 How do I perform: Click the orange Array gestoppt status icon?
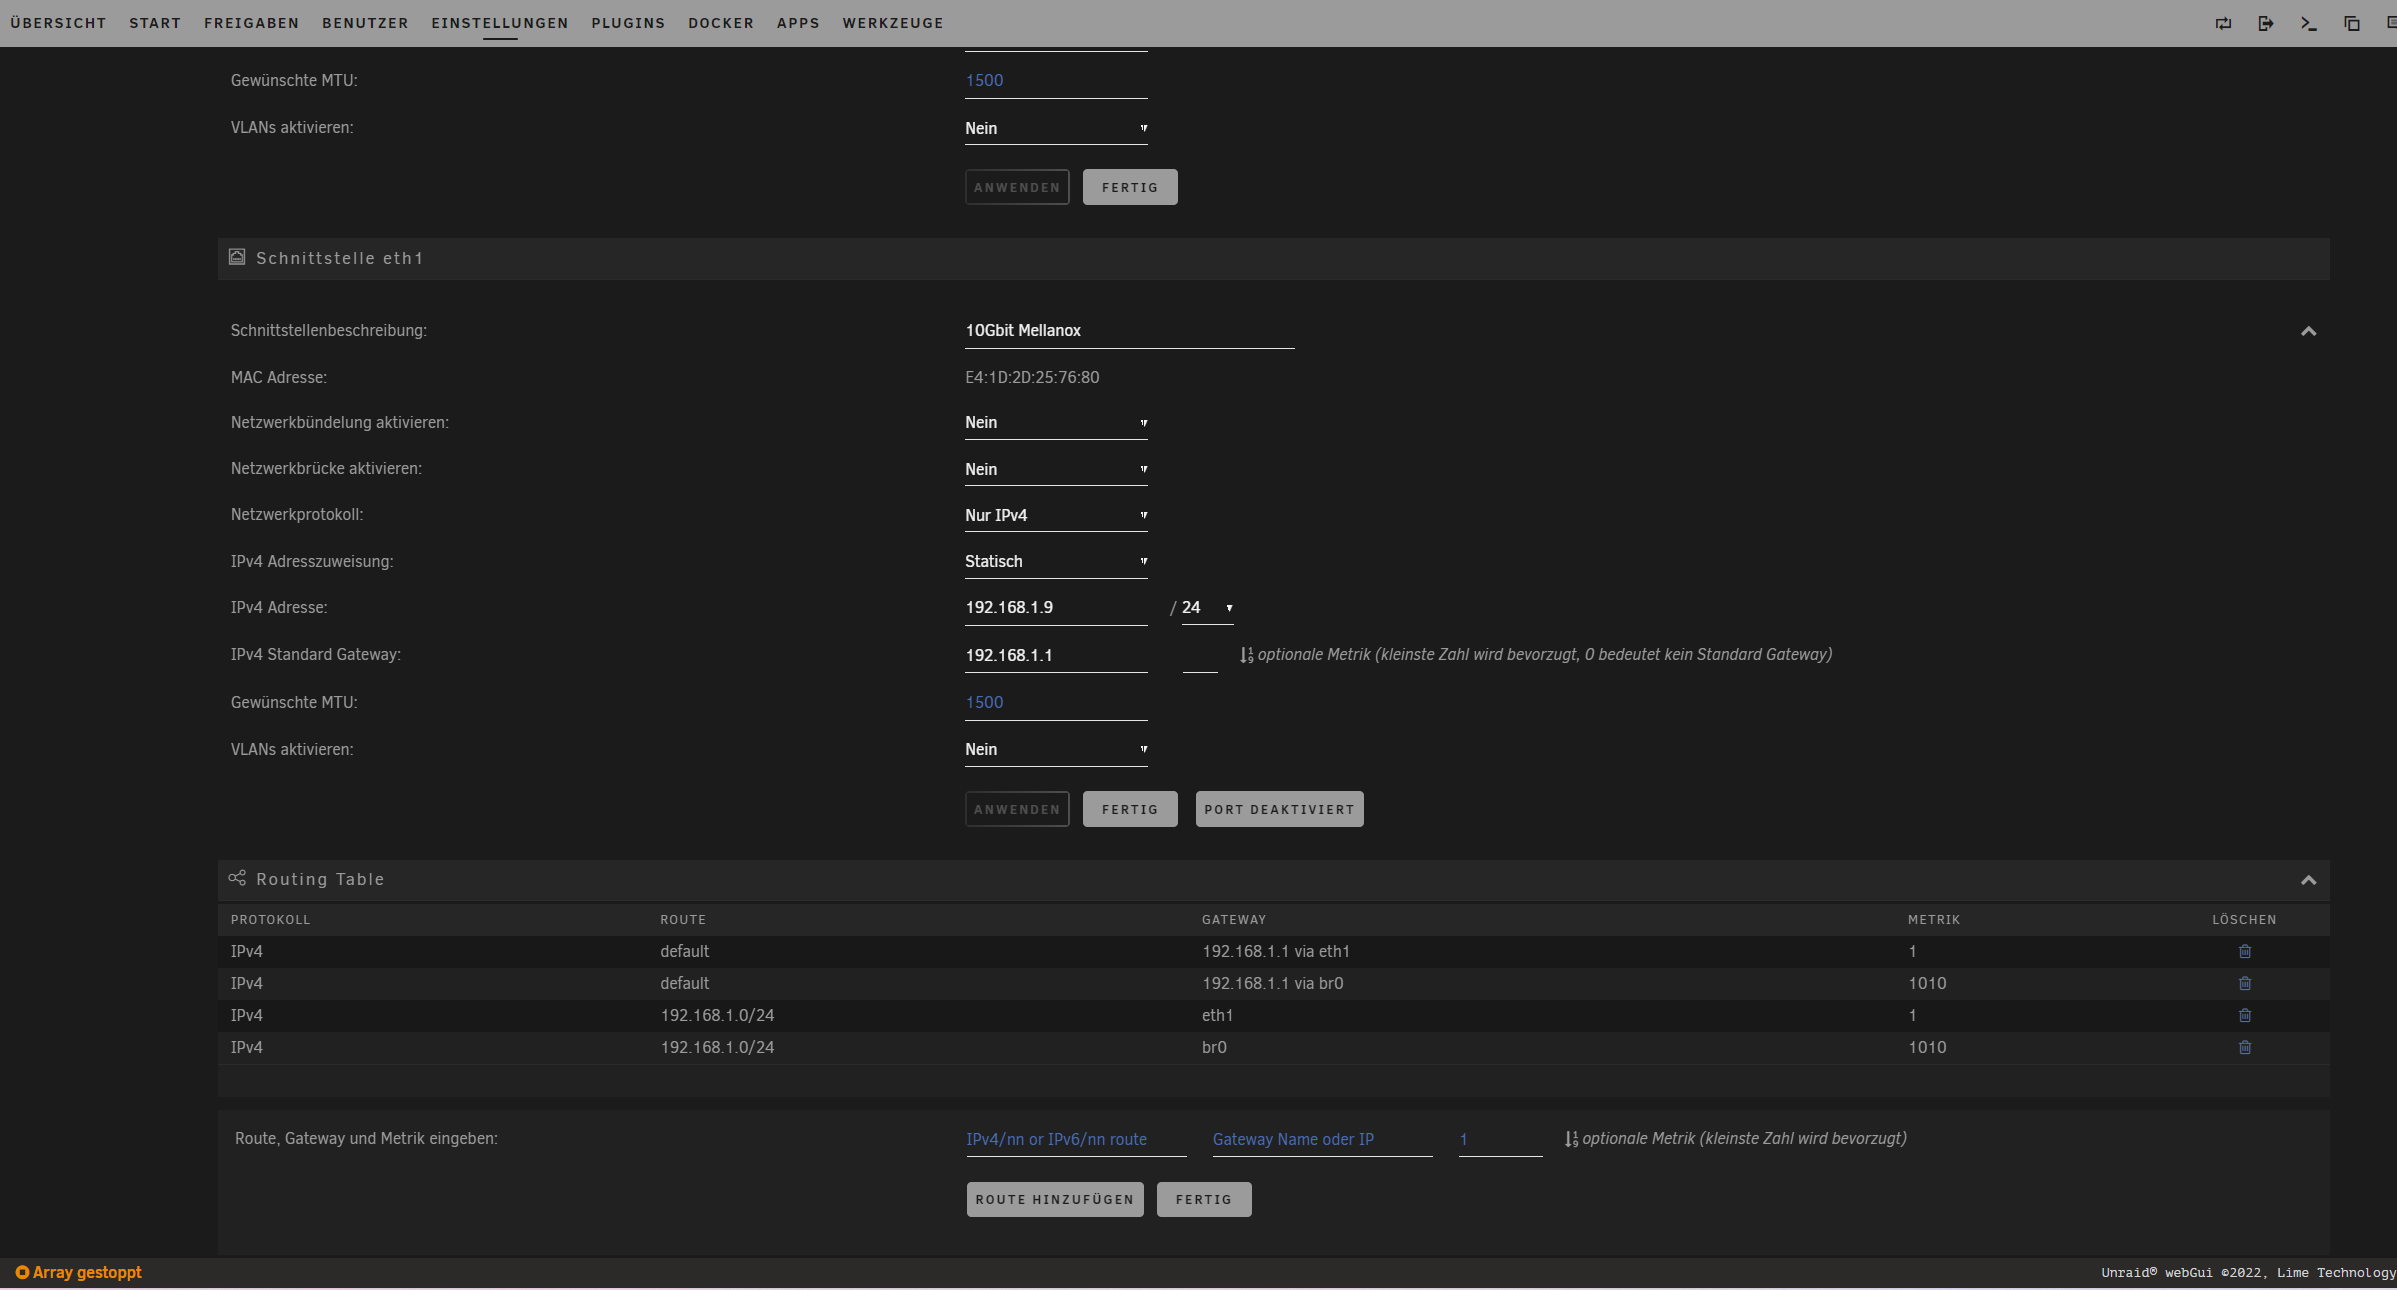[x=22, y=1272]
